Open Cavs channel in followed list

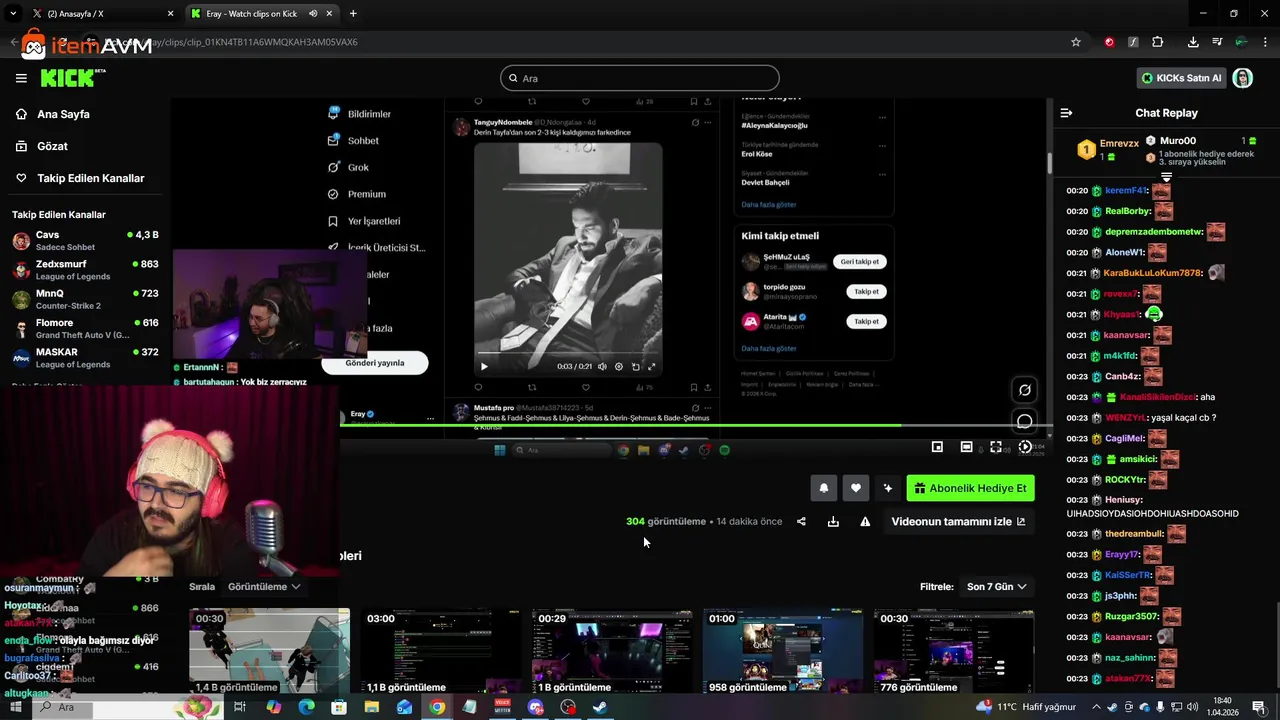pyautogui.click(x=85, y=241)
